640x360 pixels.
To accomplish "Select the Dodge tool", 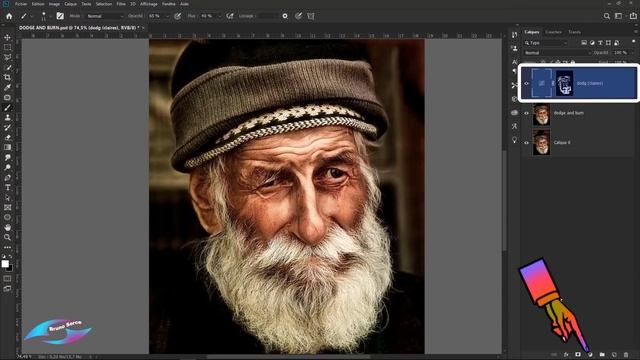I will [x=7, y=167].
